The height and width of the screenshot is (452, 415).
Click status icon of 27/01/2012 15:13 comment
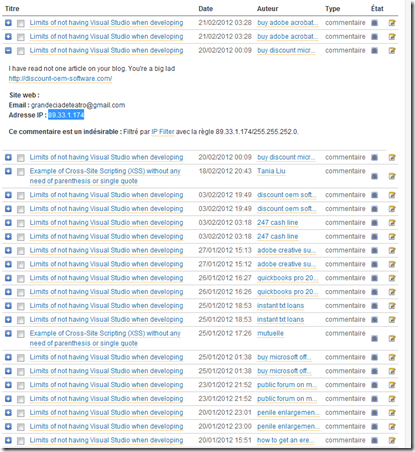[375, 250]
